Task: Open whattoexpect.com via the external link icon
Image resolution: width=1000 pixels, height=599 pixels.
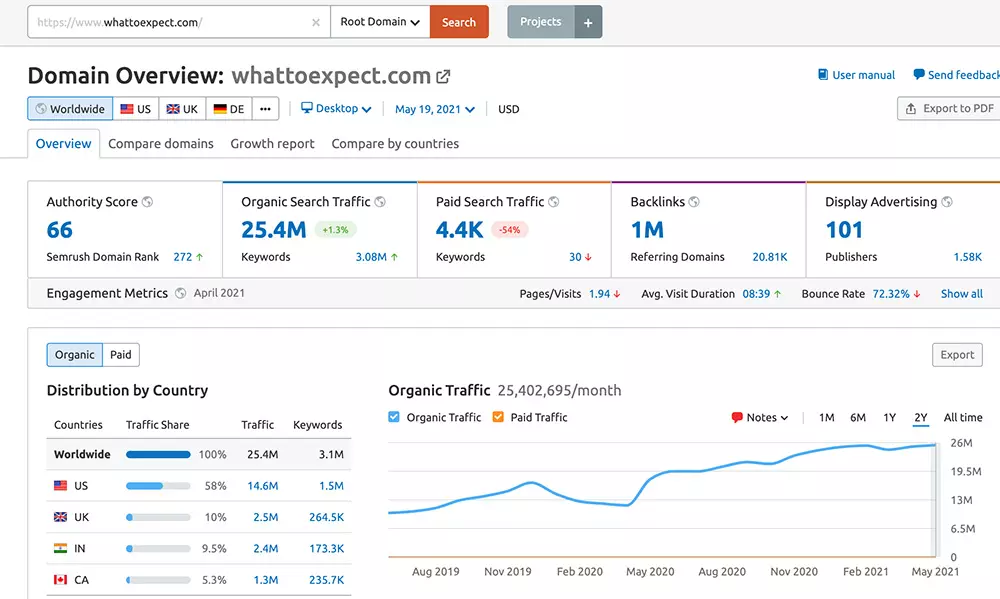Action: point(443,77)
